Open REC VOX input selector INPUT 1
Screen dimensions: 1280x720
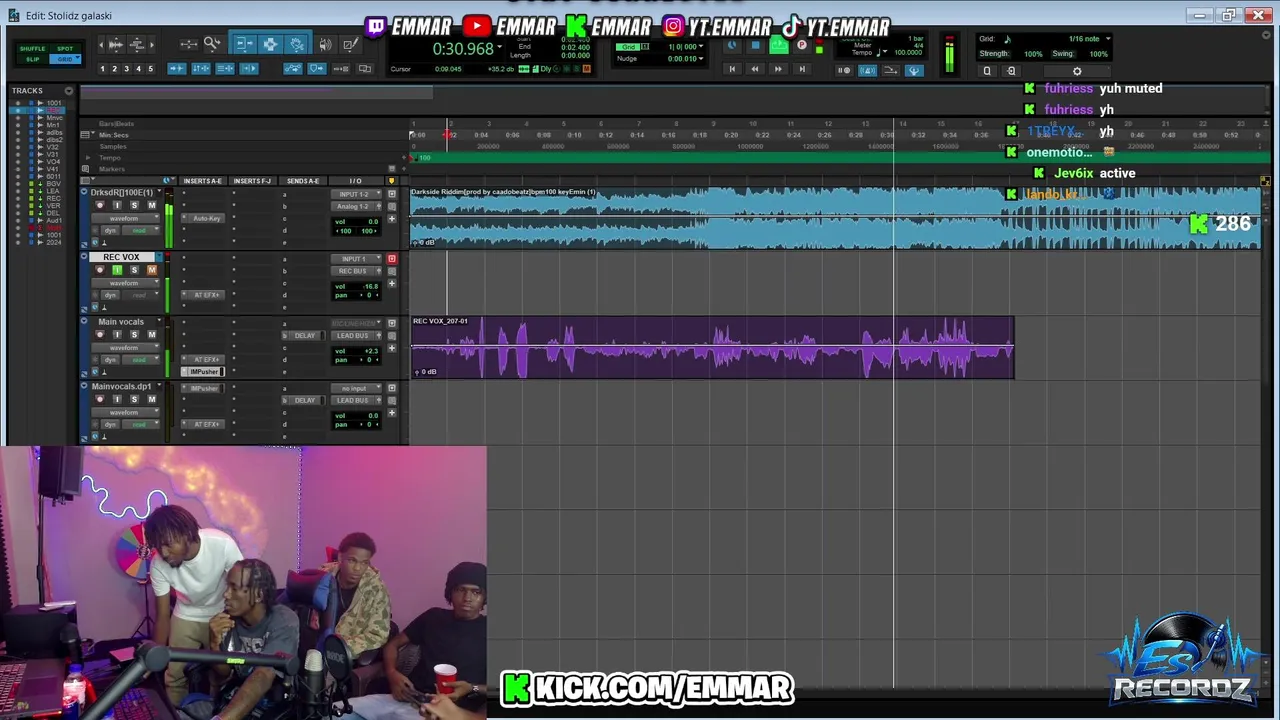pyautogui.click(x=356, y=259)
